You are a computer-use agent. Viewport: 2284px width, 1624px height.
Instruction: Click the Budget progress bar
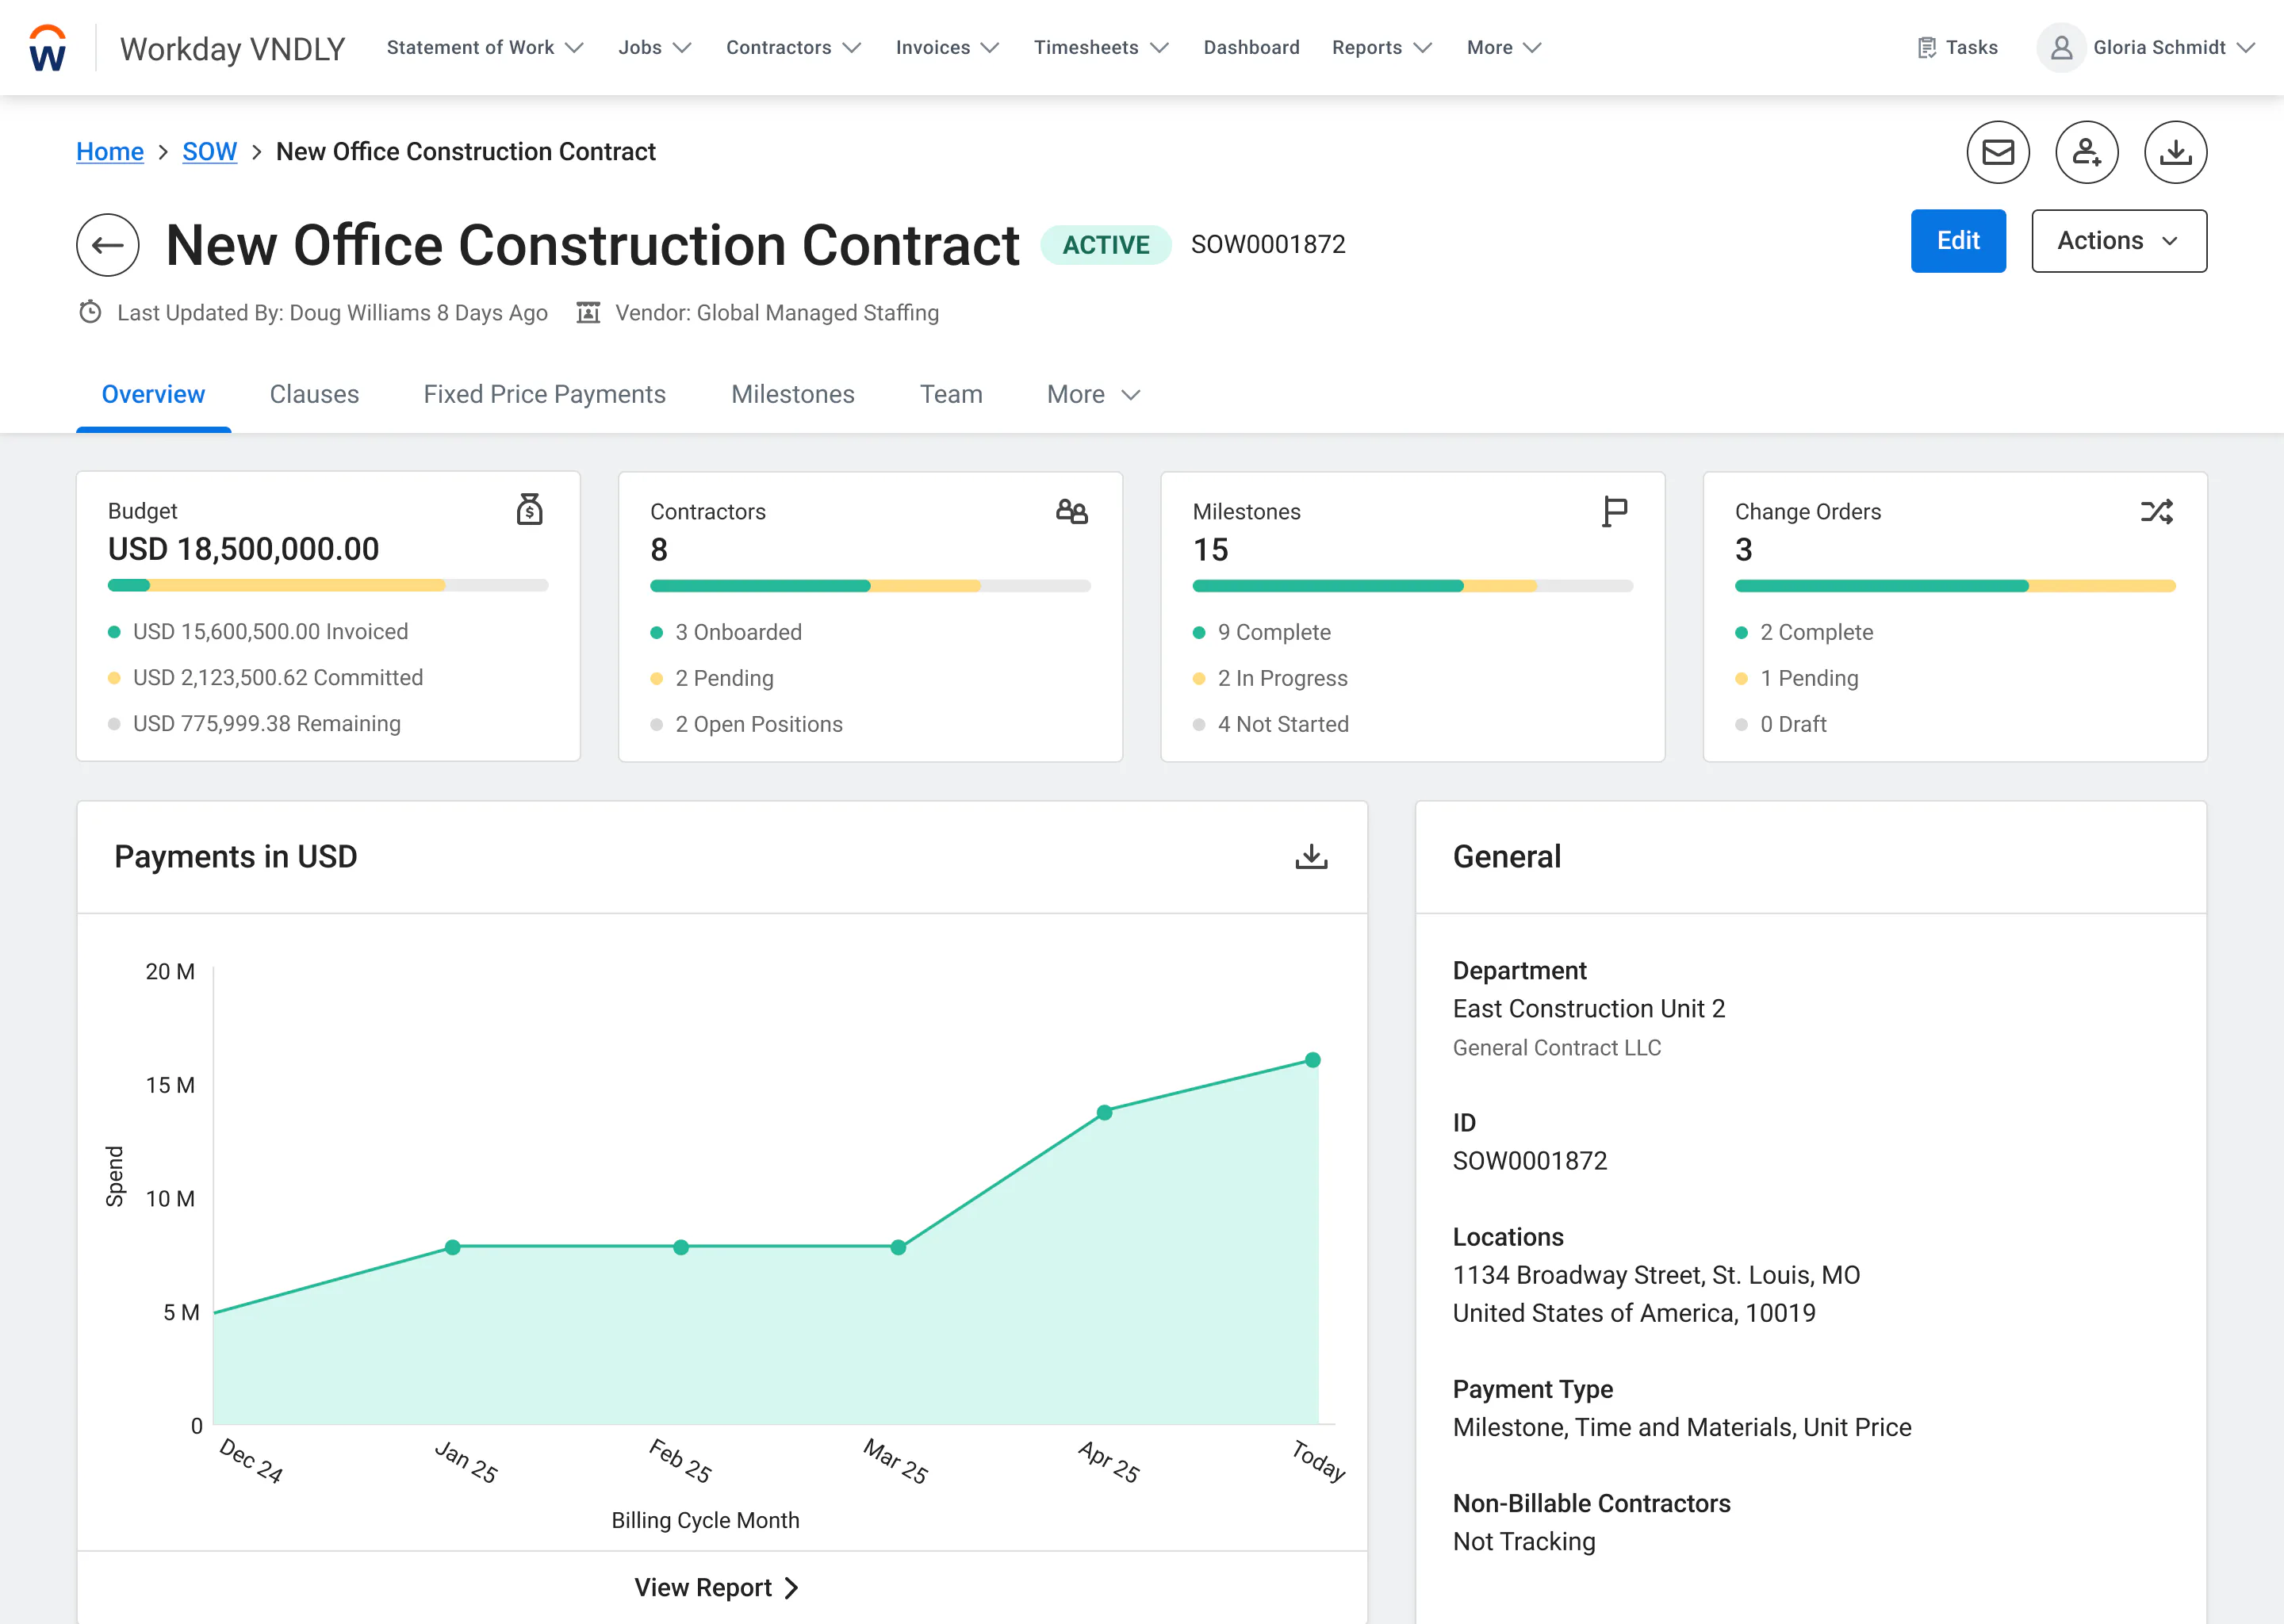point(328,585)
